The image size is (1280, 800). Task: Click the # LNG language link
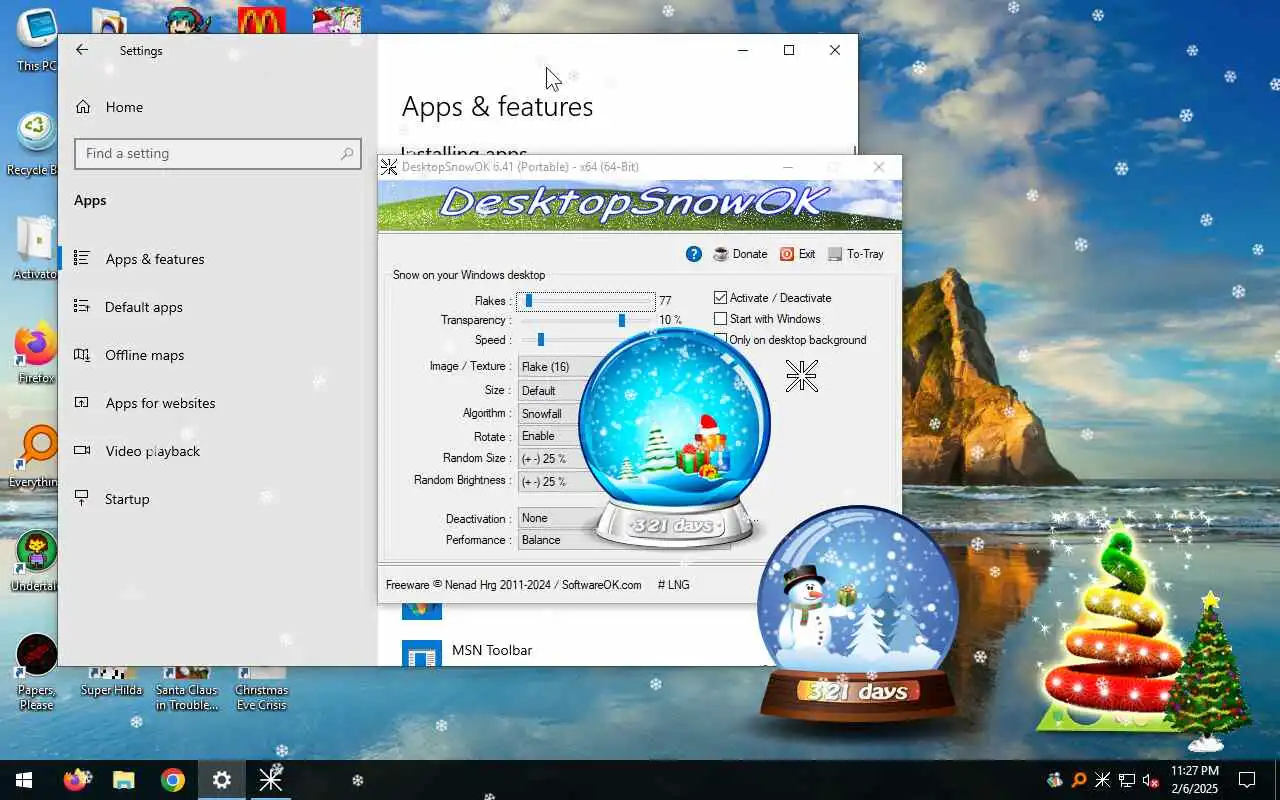click(x=673, y=585)
